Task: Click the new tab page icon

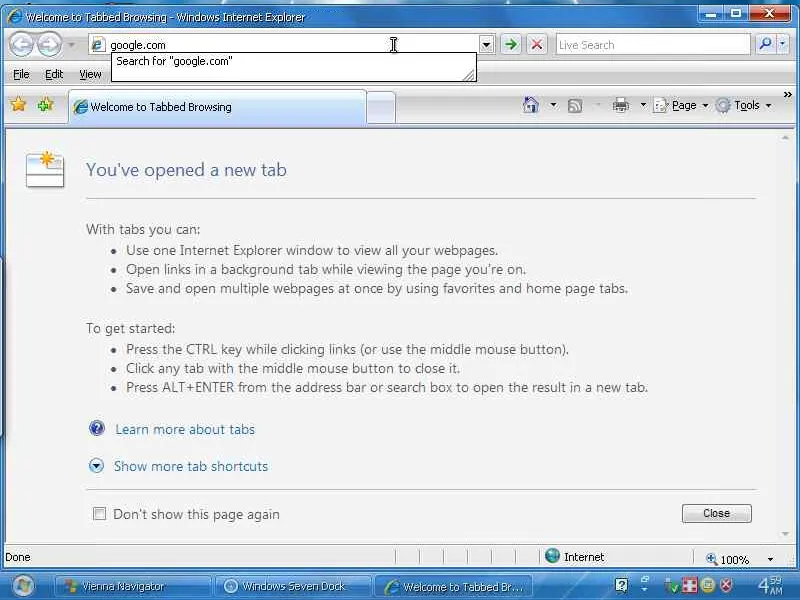Action: pyautogui.click(x=45, y=169)
